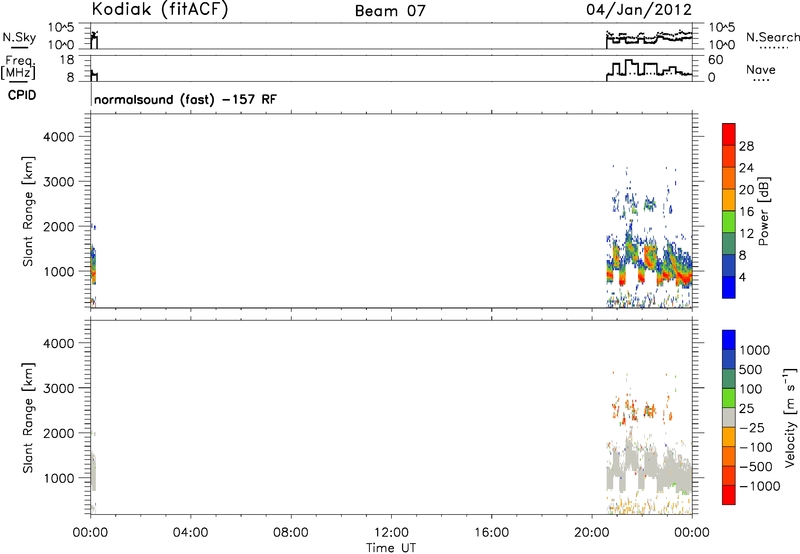The image size is (800, 554).
Task: Click the orange segment of Power colorbar
Action: 729,178
